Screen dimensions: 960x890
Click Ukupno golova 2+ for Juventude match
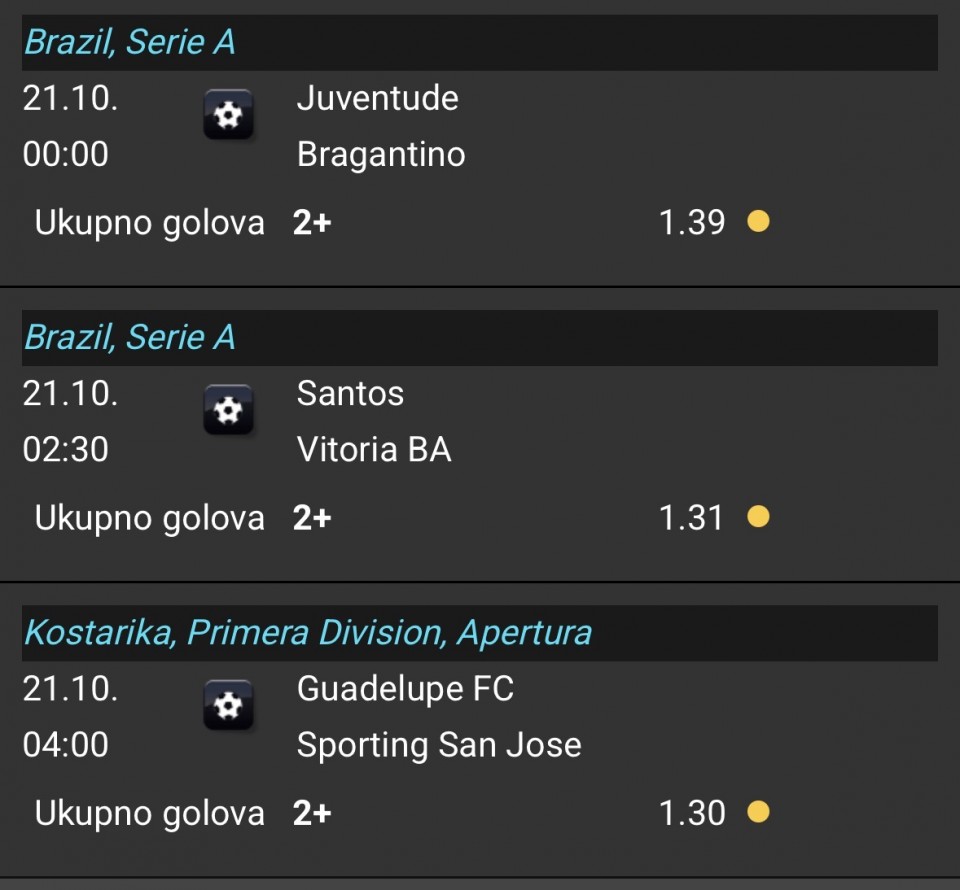click(x=182, y=222)
